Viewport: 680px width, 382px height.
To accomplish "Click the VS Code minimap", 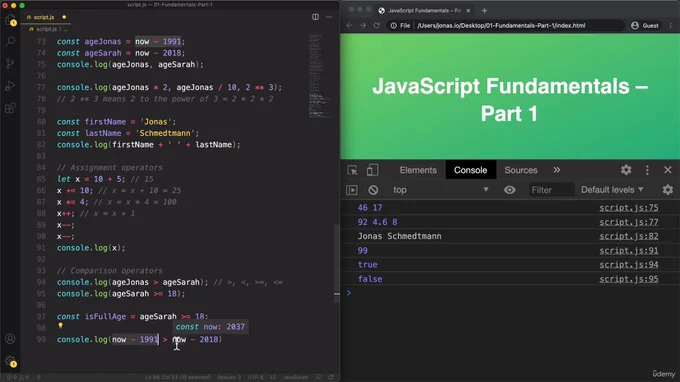I will pos(321,76).
